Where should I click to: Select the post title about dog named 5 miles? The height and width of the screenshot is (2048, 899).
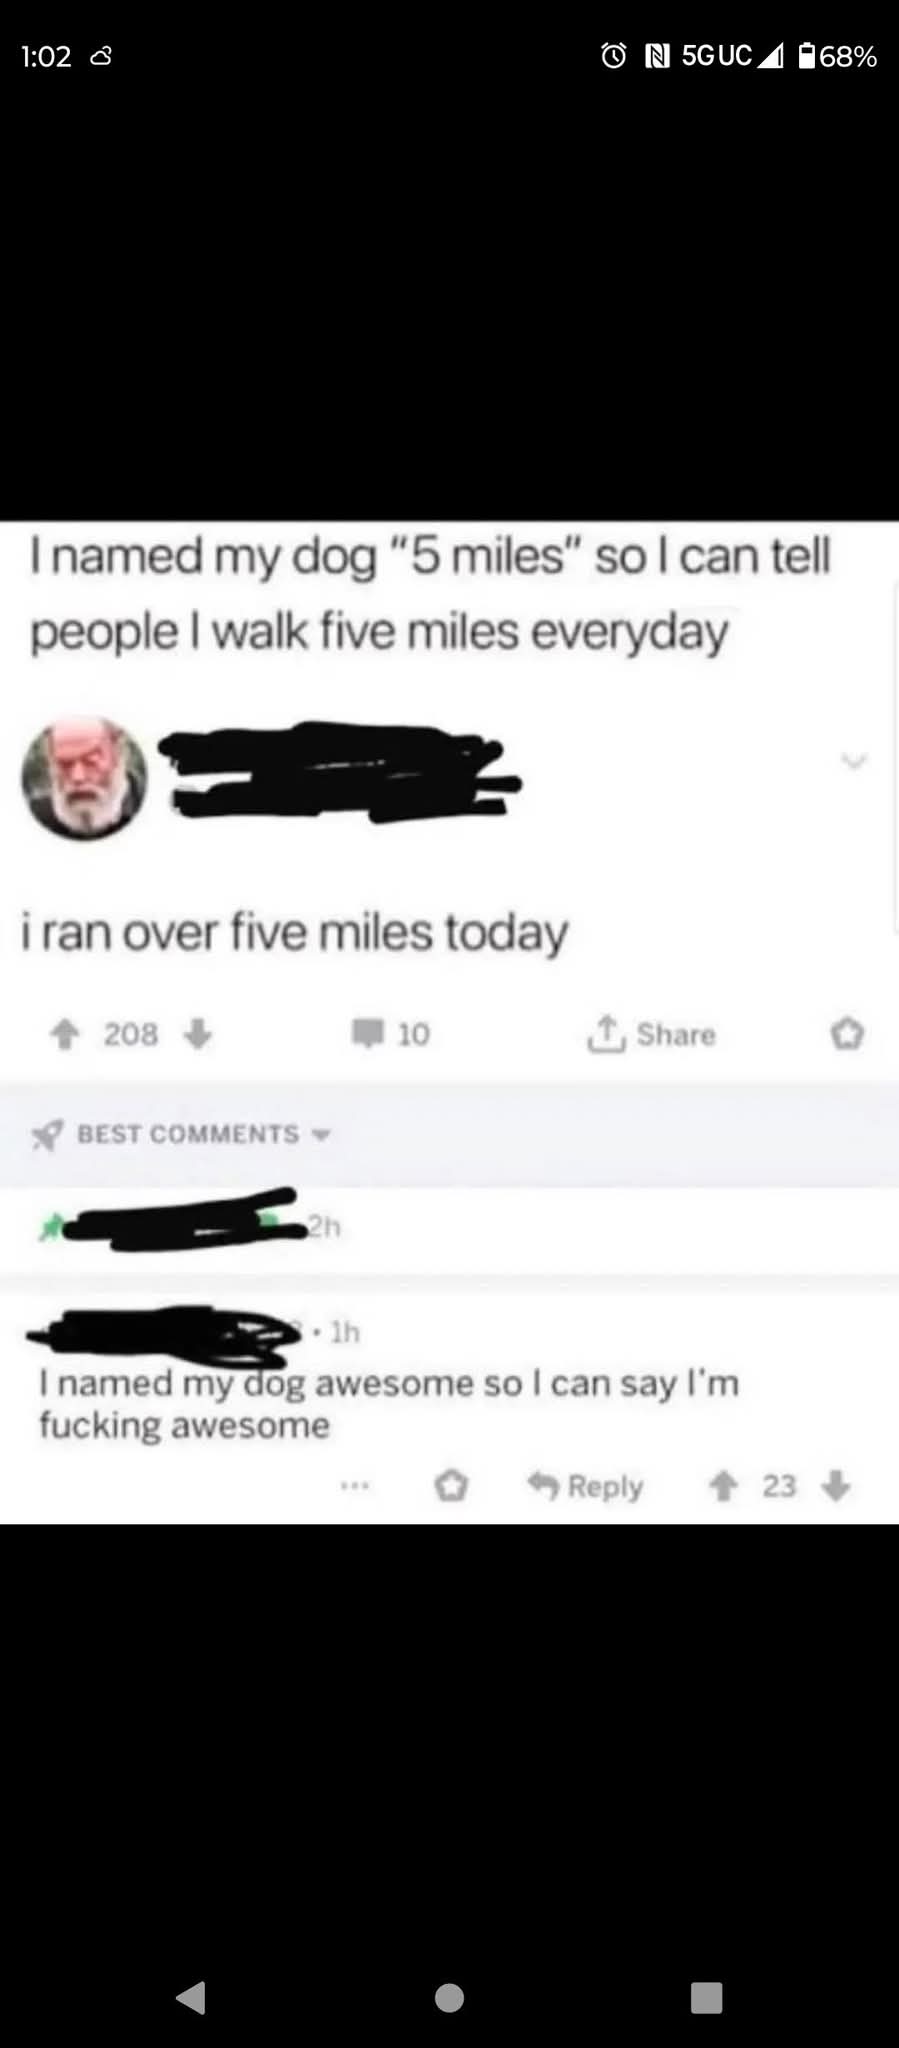click(x=430, y=594)
